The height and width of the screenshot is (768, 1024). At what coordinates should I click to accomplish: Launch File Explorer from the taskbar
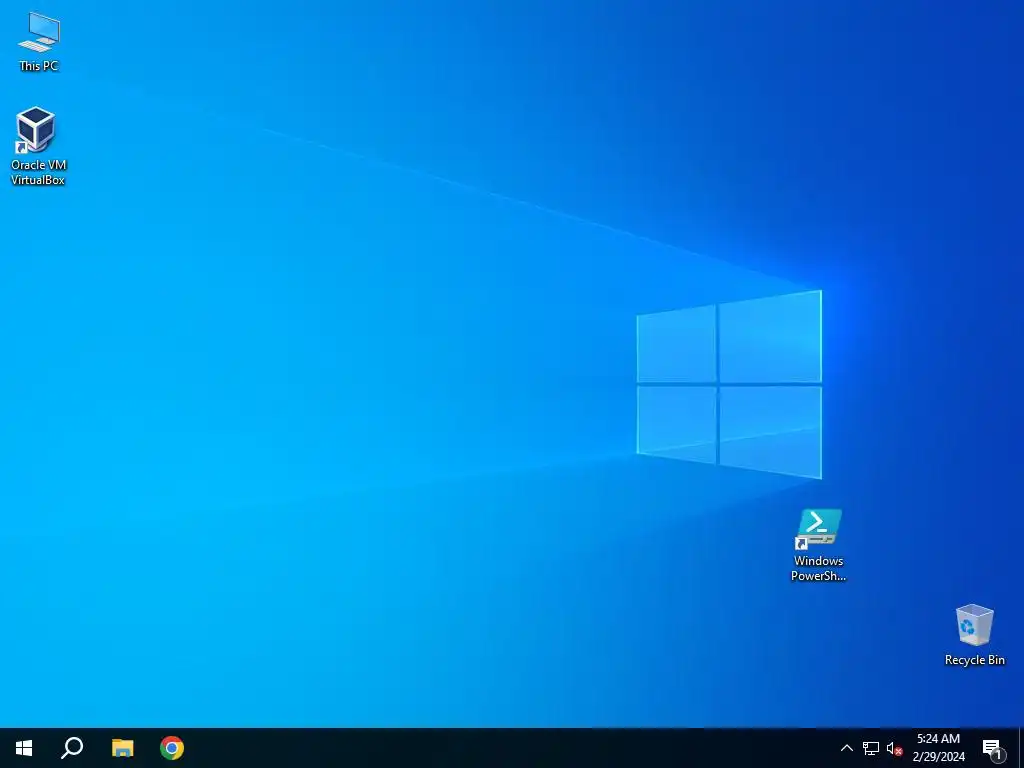click(122, 748)
